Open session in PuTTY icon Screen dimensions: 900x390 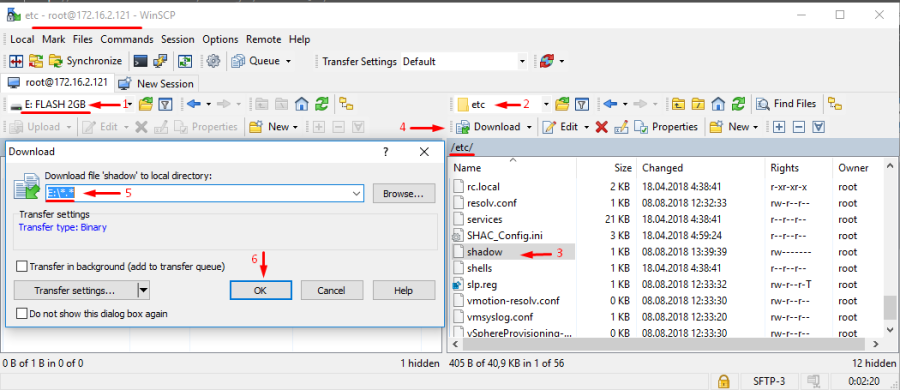click(160, 61)
